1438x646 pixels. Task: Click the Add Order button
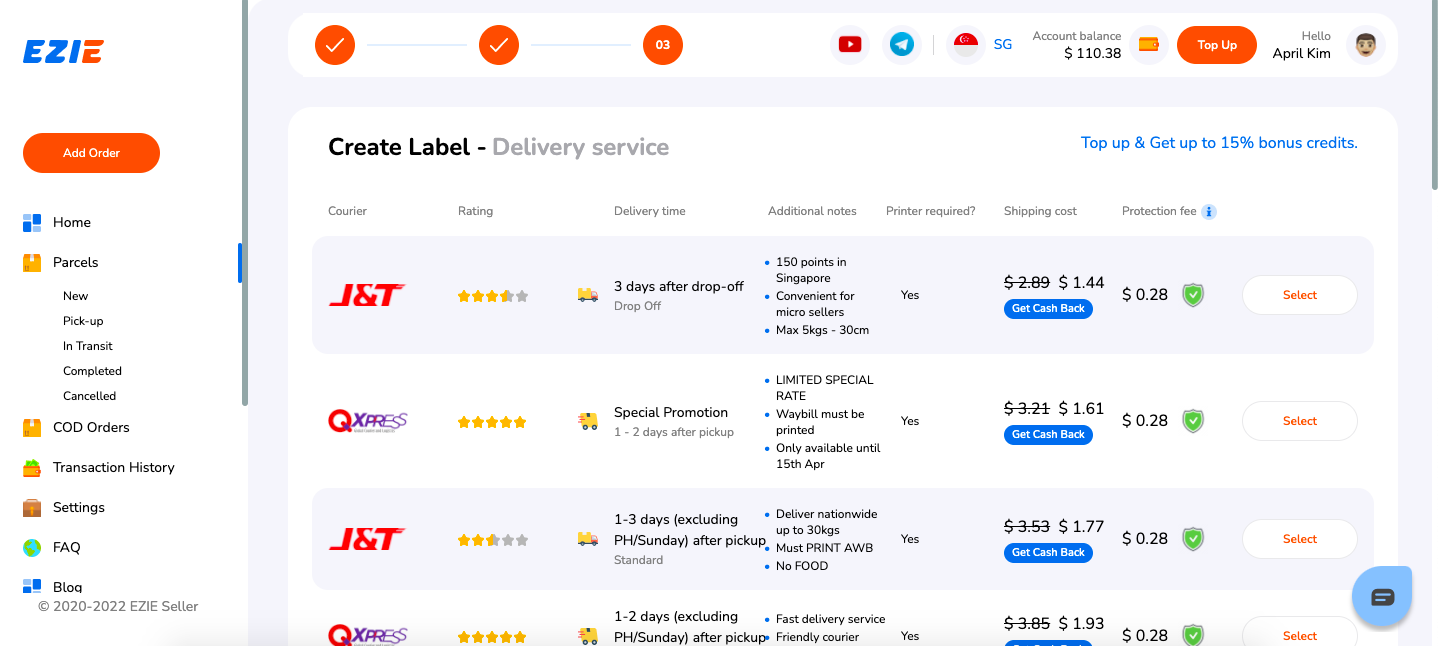[x=91, y=153]
